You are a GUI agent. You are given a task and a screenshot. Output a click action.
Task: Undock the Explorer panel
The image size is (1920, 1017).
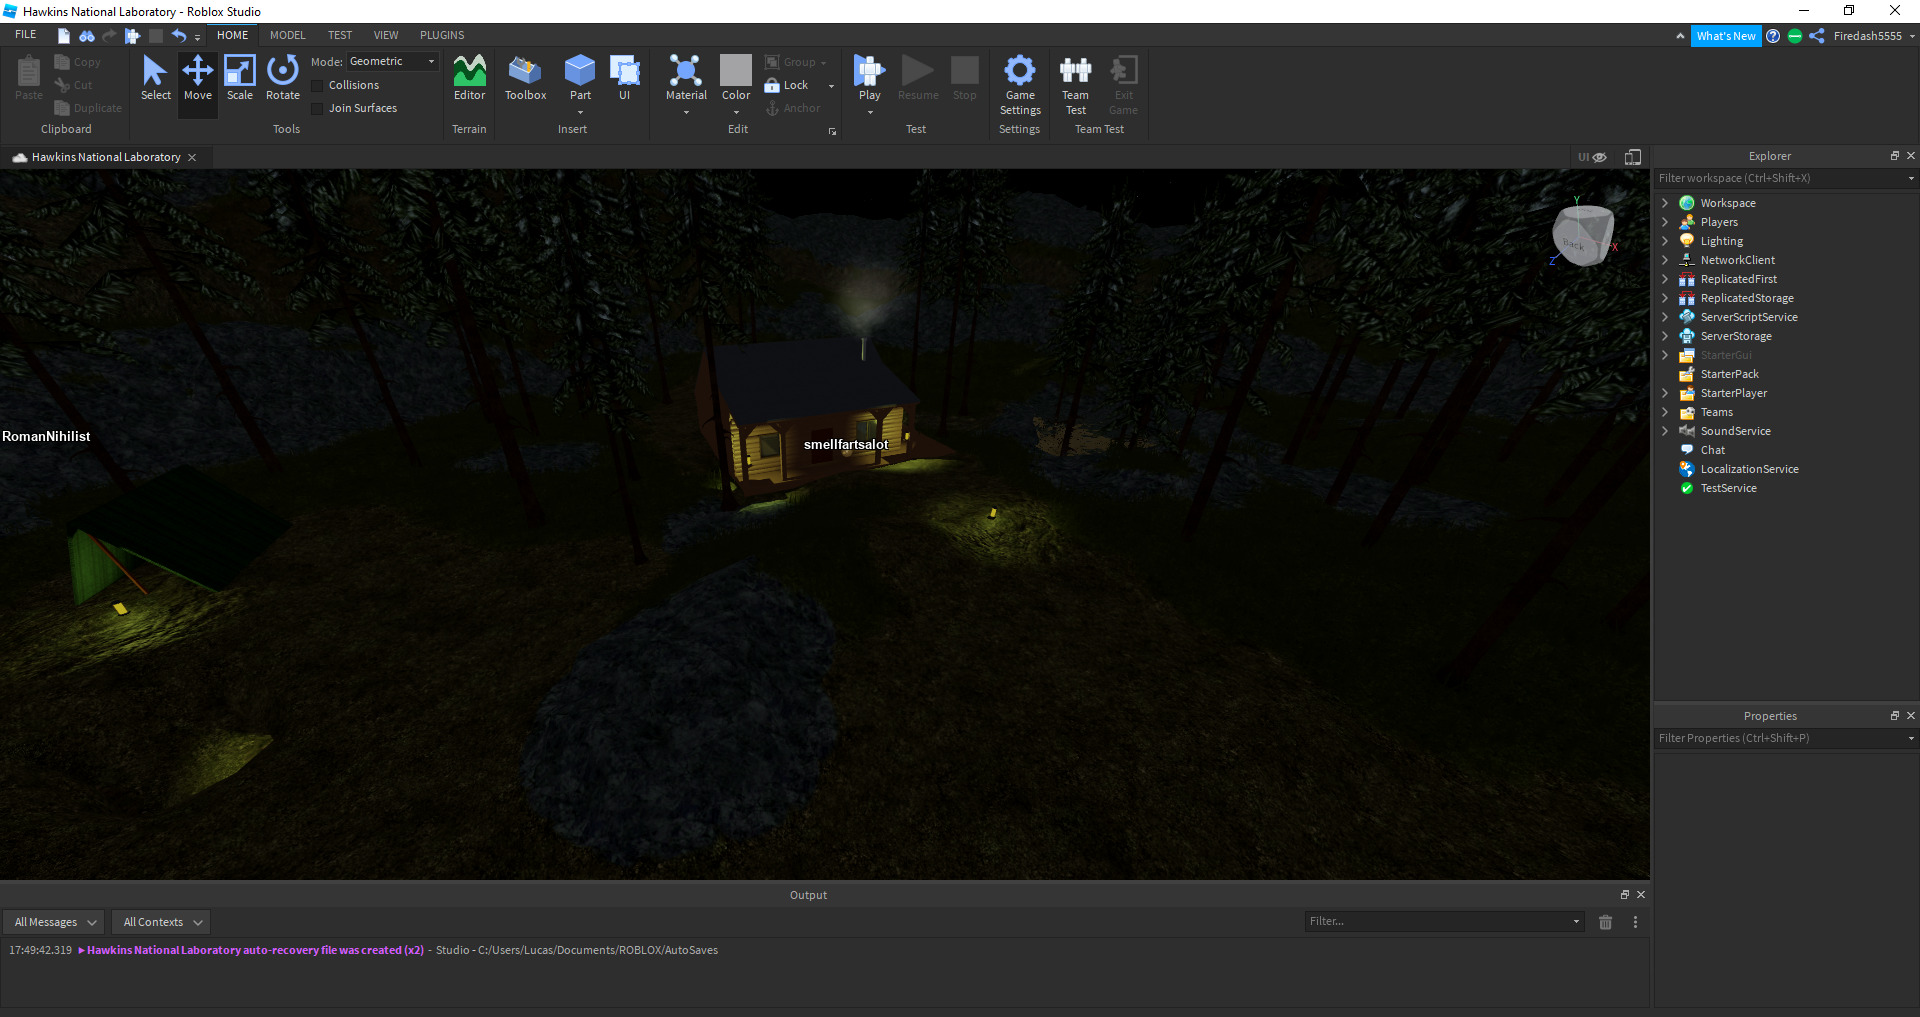[1894, 156]
